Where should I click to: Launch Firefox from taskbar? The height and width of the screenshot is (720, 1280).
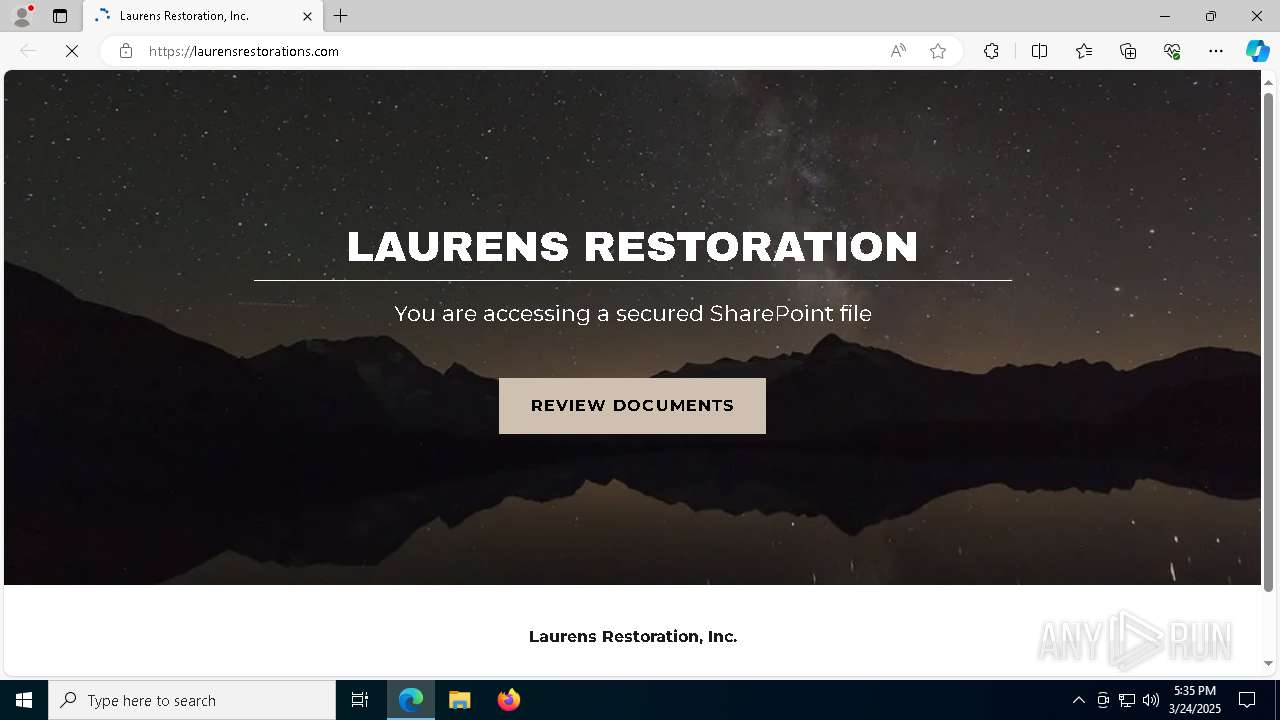tap(508, 700)
